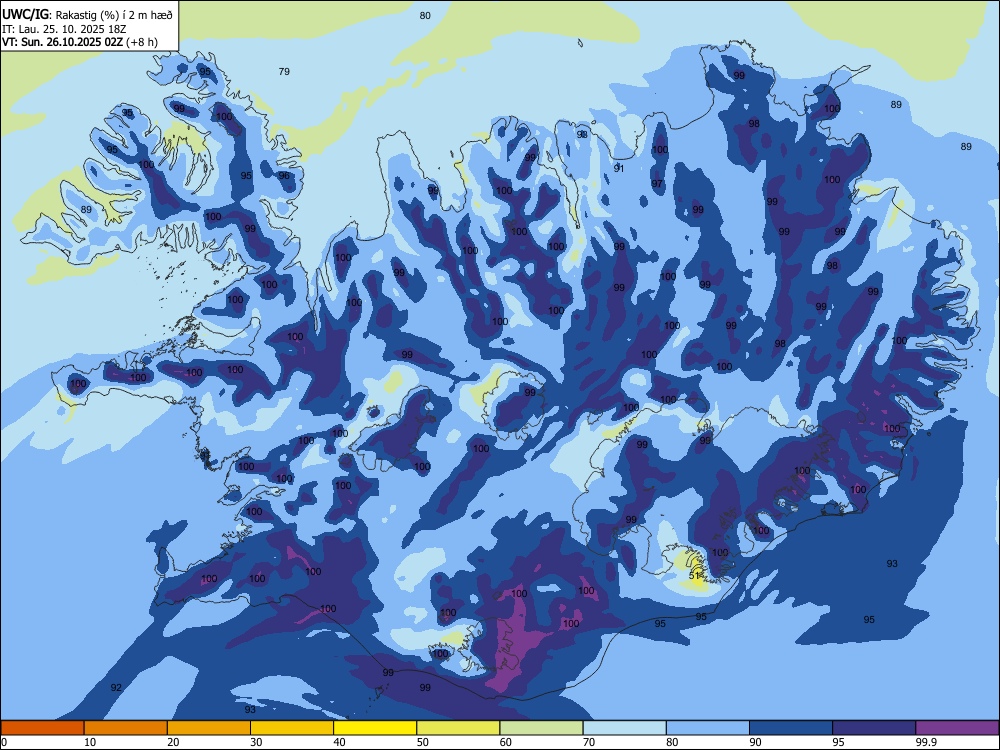This screenshot has width=1000, height=750.
Task: Click the golden 30–40 legend swatch
Action: pos(291,728)
